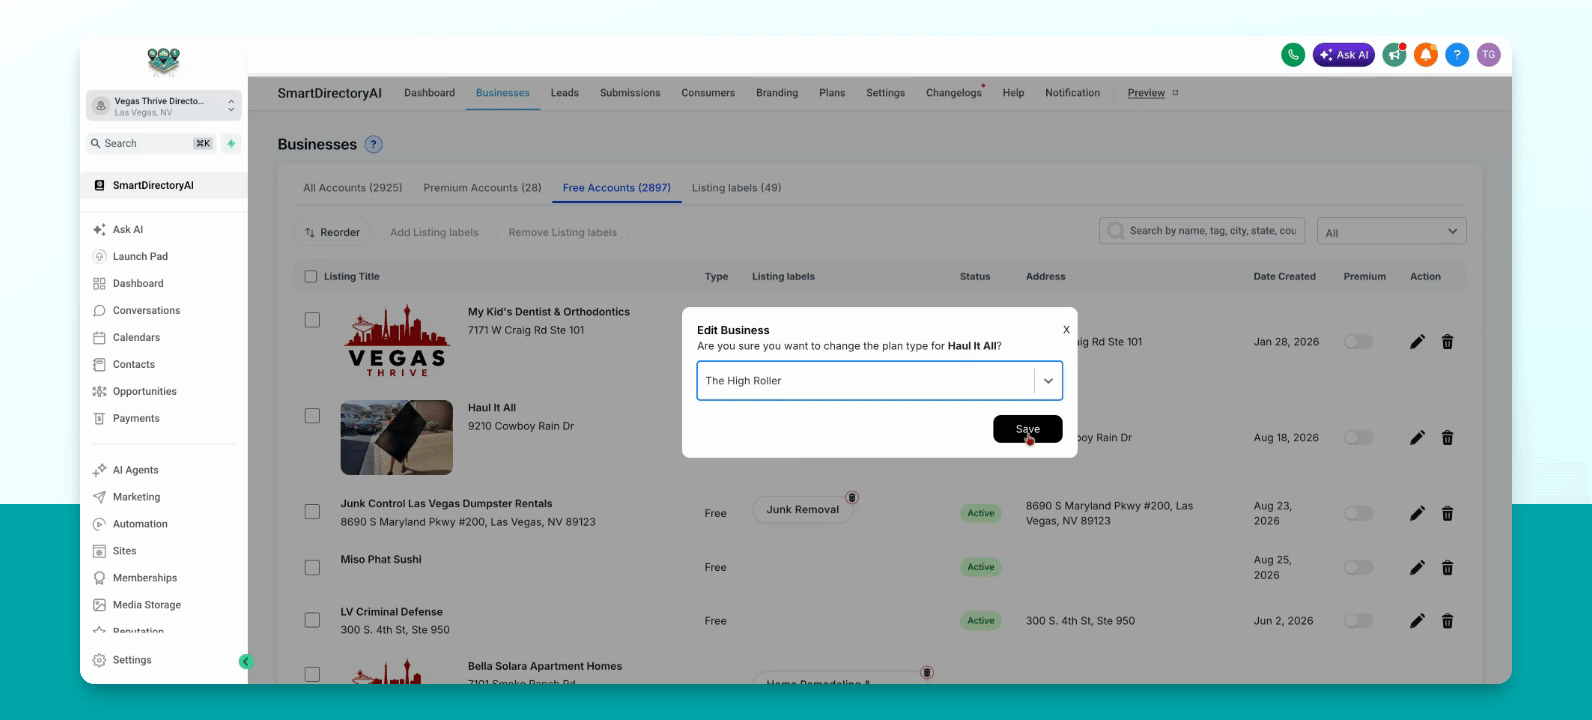Open the megaphone announcements icon

1394,55
